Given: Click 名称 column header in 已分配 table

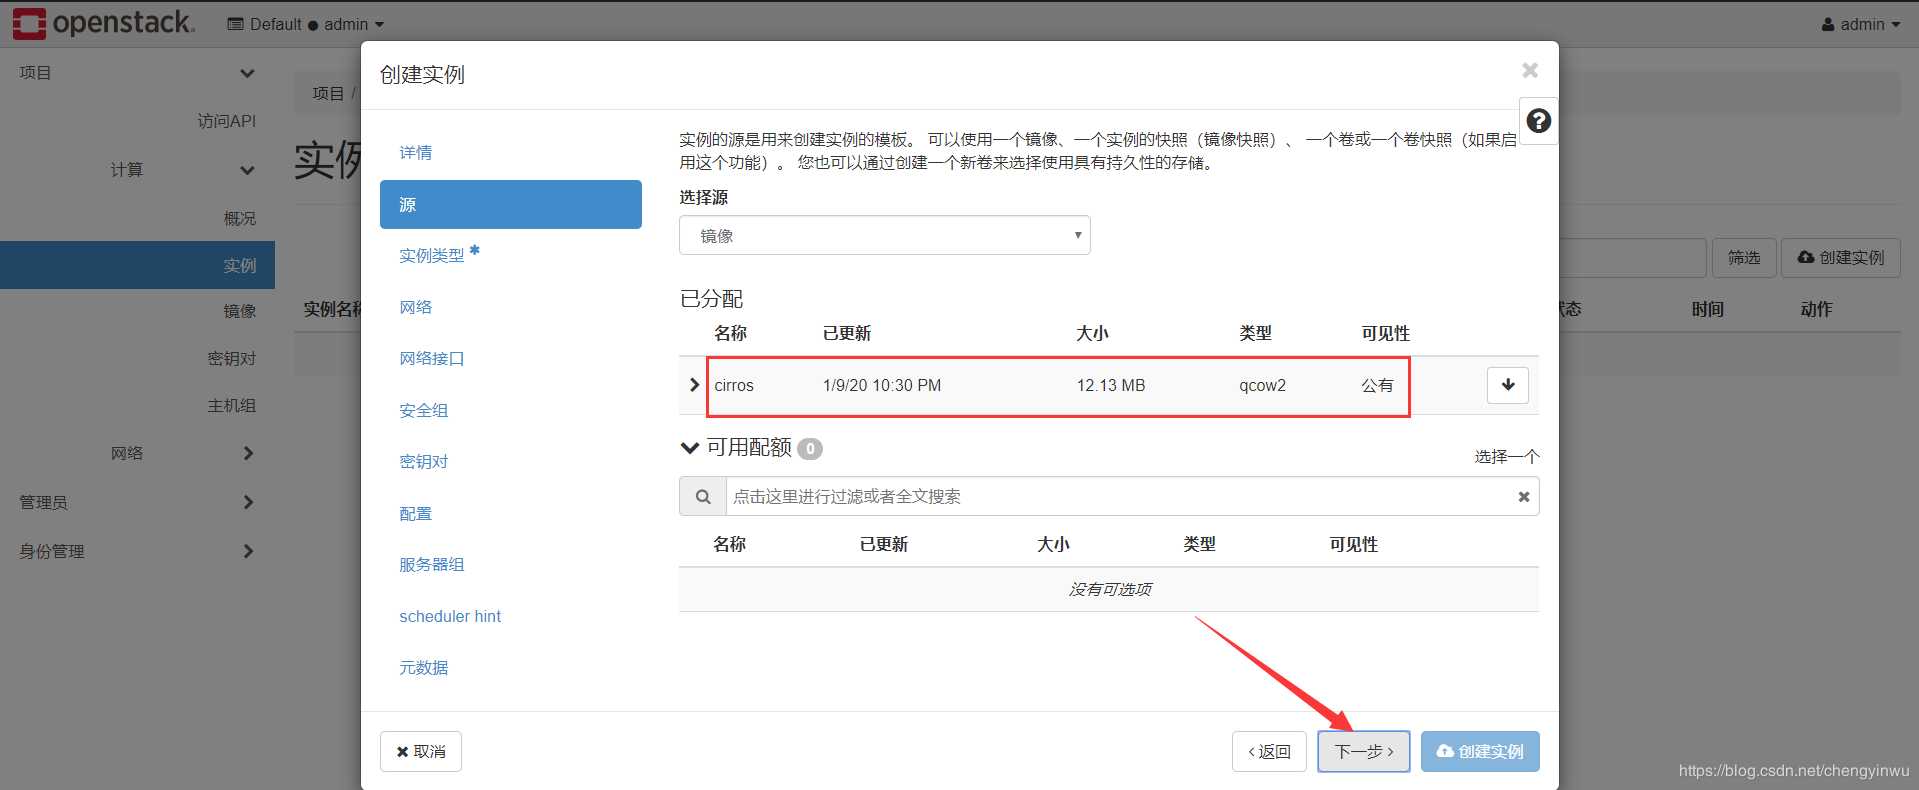Looking at the screenshot, I should pyautogui.click(x=730, y=333).
